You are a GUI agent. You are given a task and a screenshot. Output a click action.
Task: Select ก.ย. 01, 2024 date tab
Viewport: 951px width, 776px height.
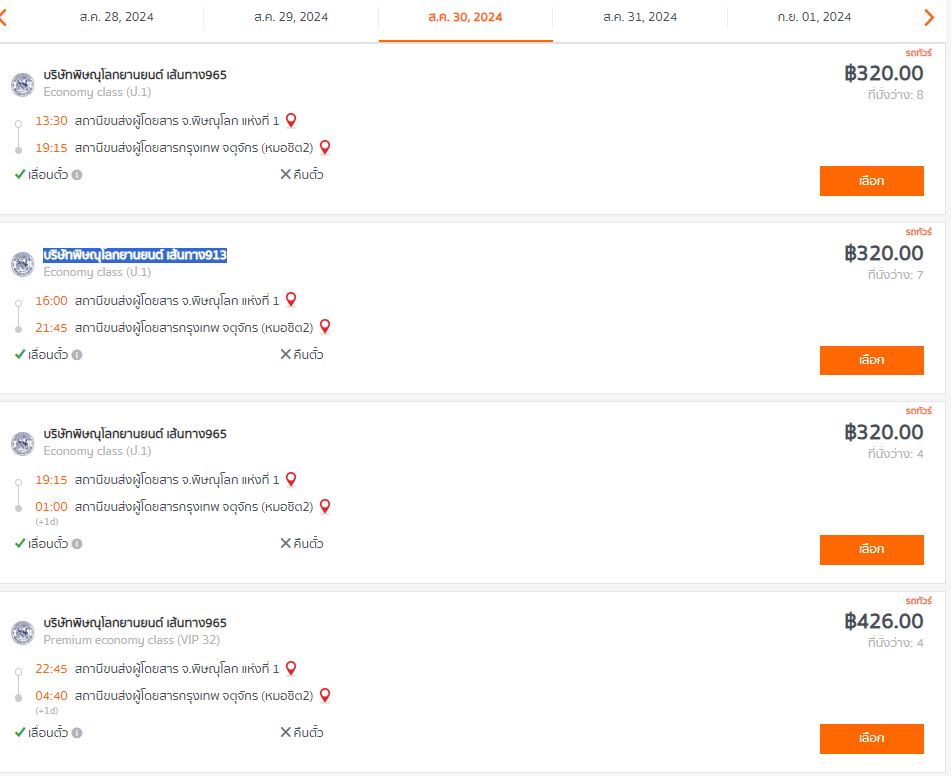click(814, 17)
